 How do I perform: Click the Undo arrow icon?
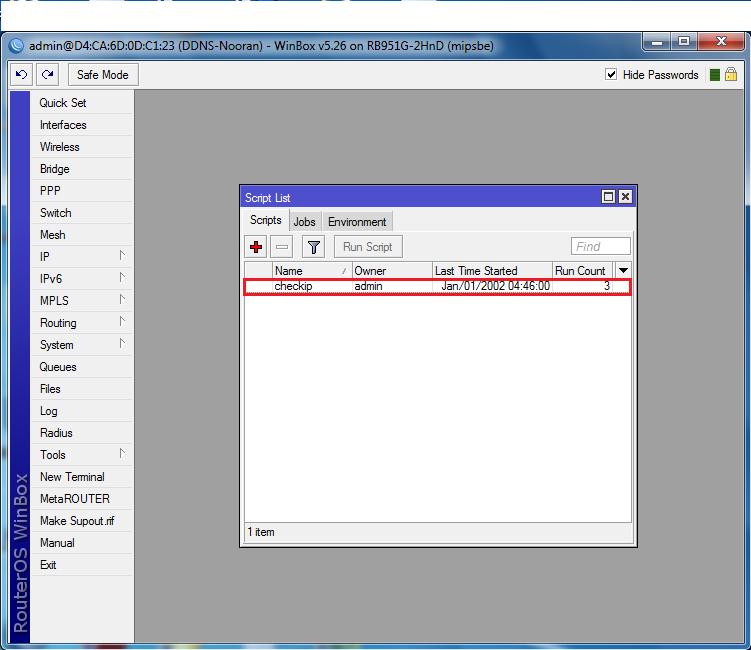coord(22,75)
